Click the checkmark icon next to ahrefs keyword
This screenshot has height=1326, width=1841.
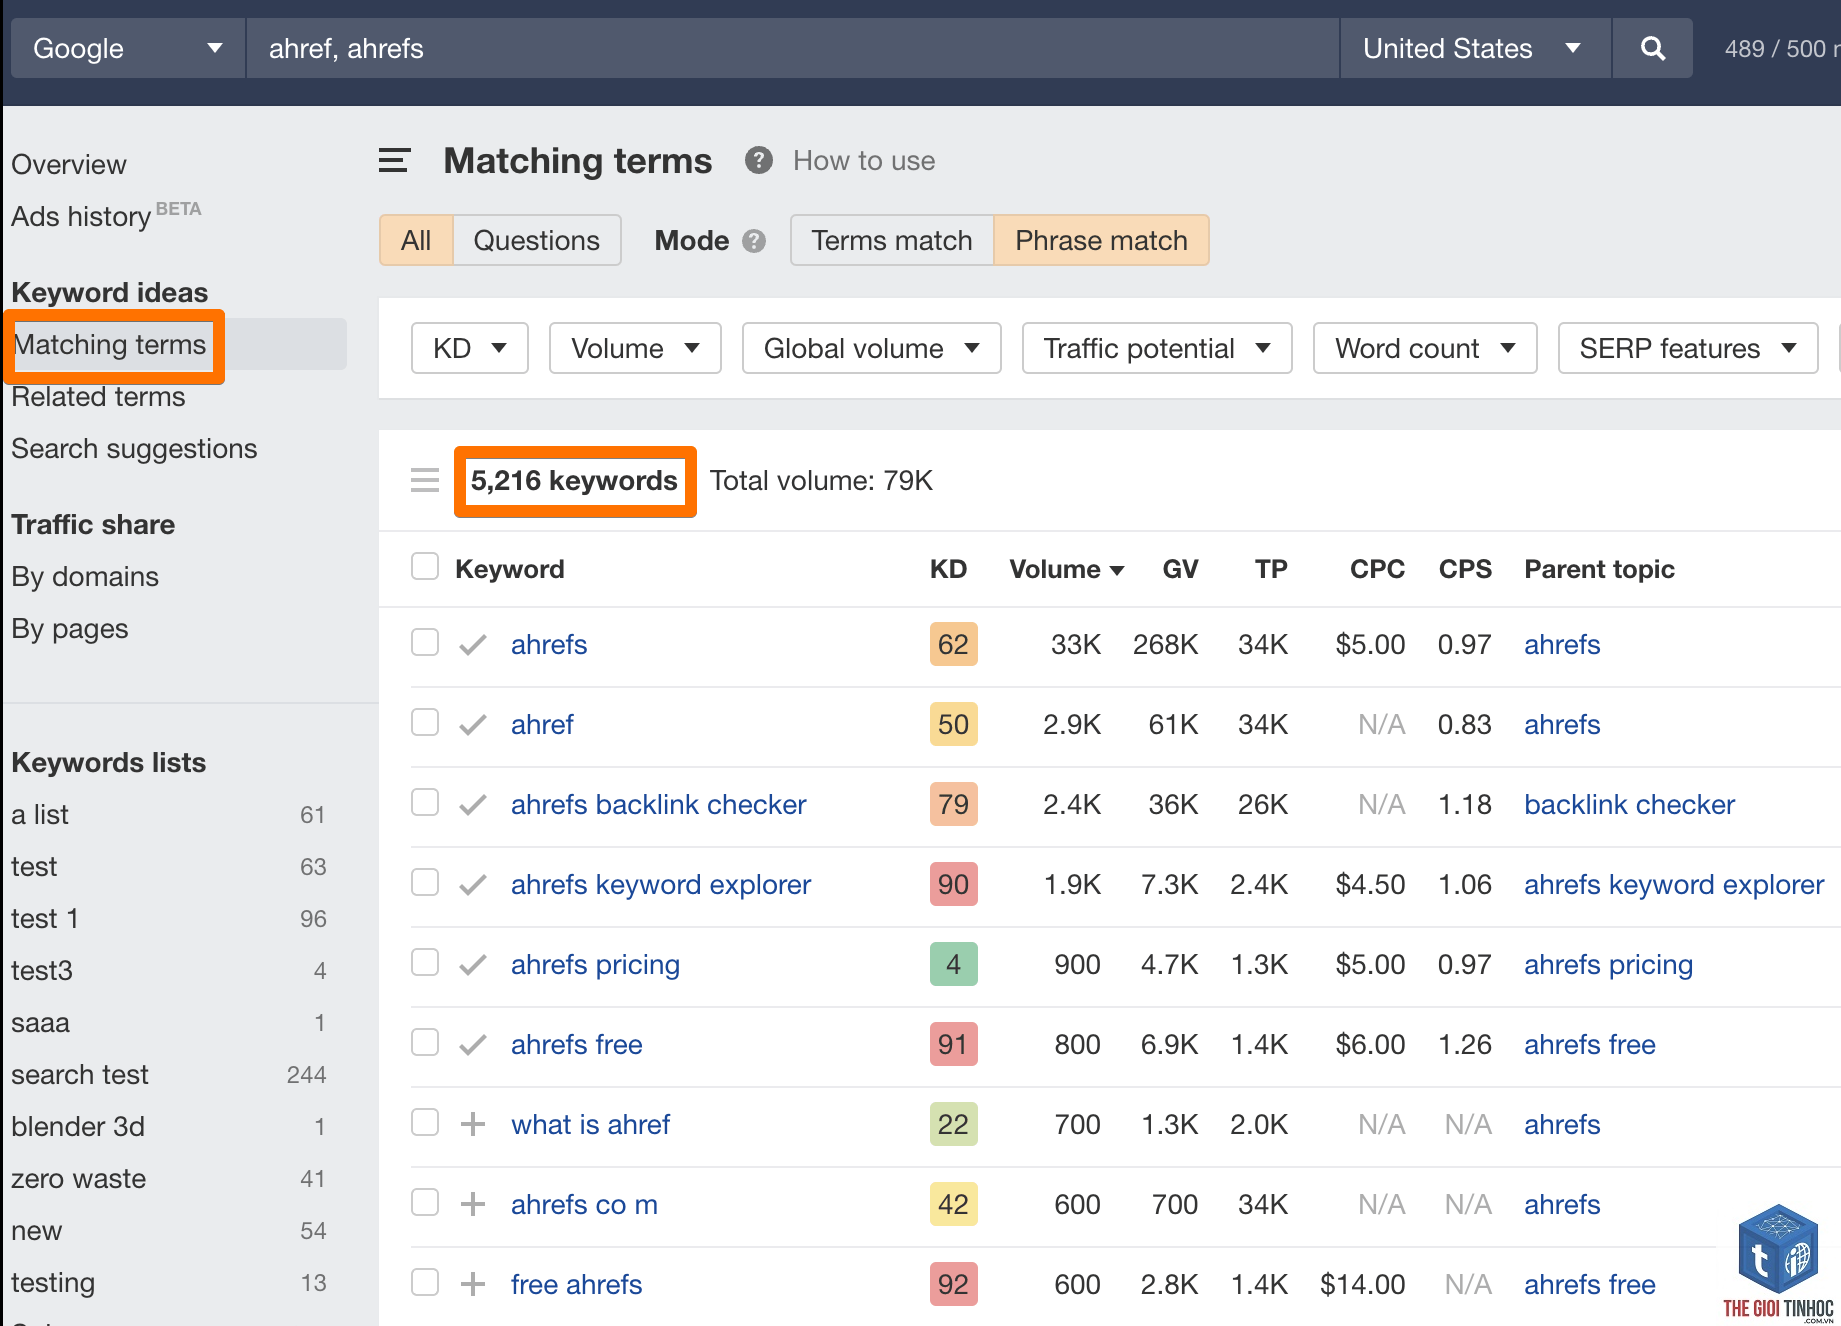click(x=473, y=644)
